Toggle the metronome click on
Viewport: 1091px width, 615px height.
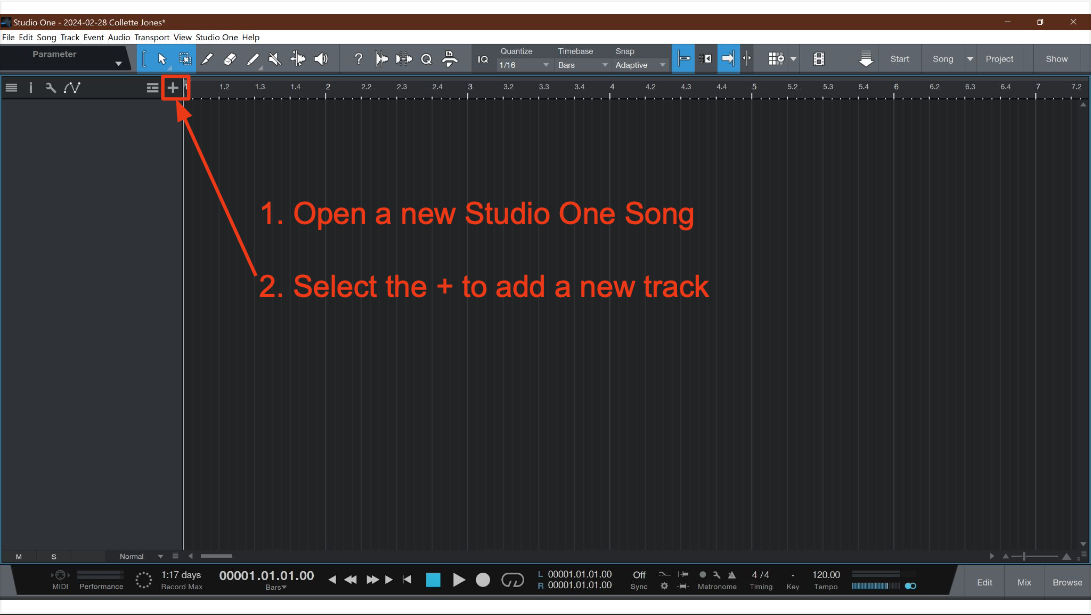tap(703, 575)
